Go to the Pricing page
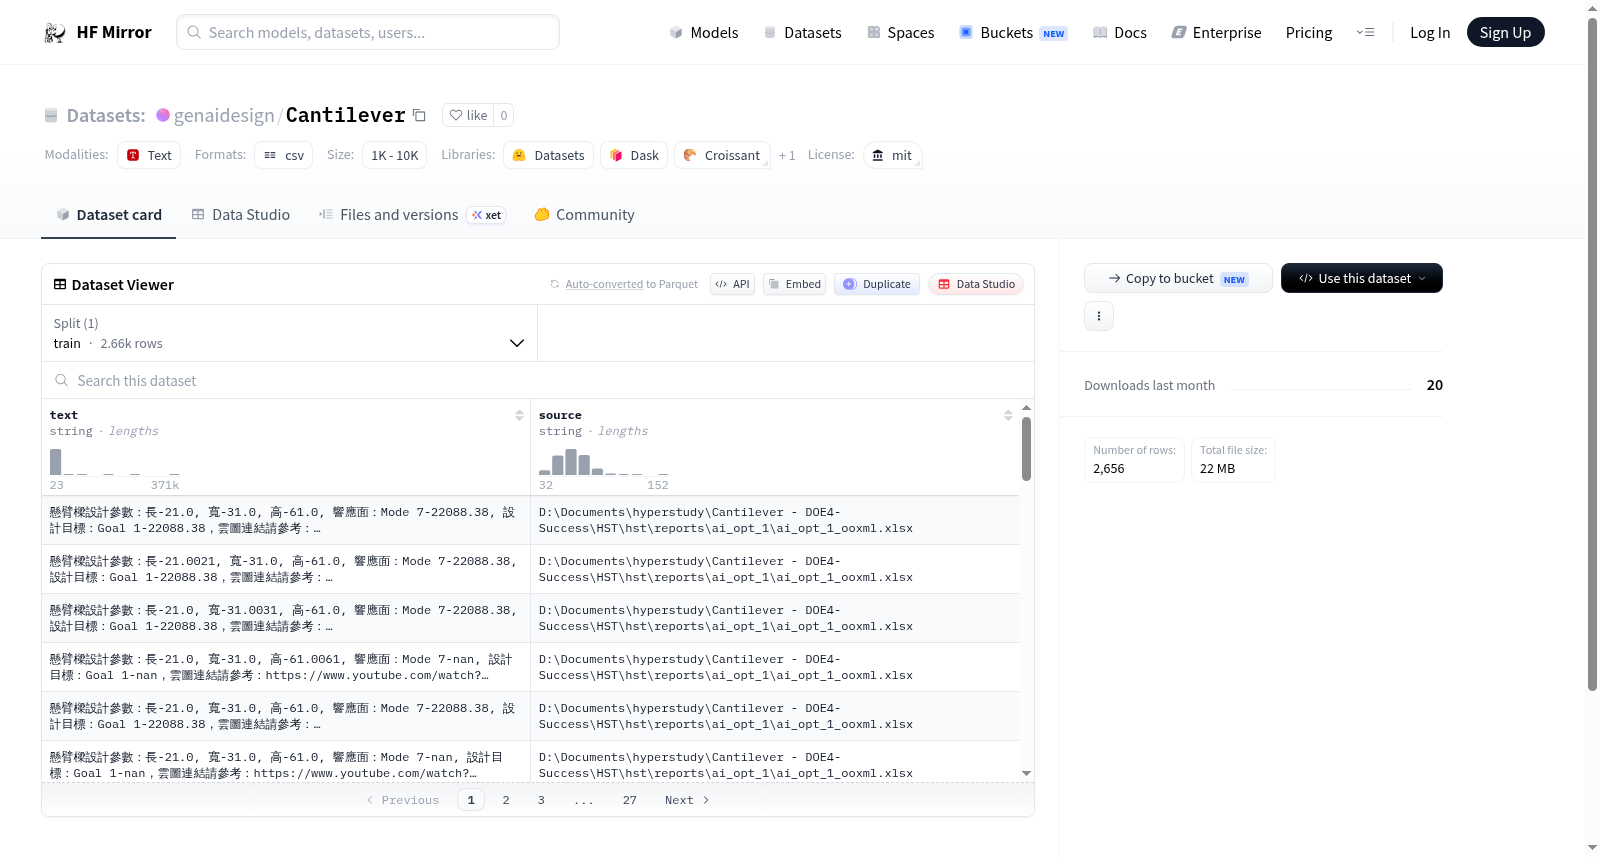1600x857 pixels. [1309, 33]
